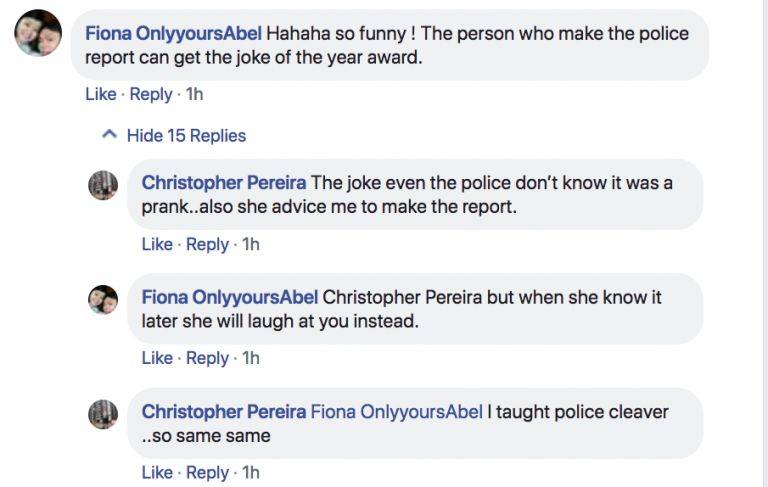The height and width of the screenshot is (487, 768).
Task: Open Christopher Pereira's name on the 'same same' reply
Action: [224, 411]
